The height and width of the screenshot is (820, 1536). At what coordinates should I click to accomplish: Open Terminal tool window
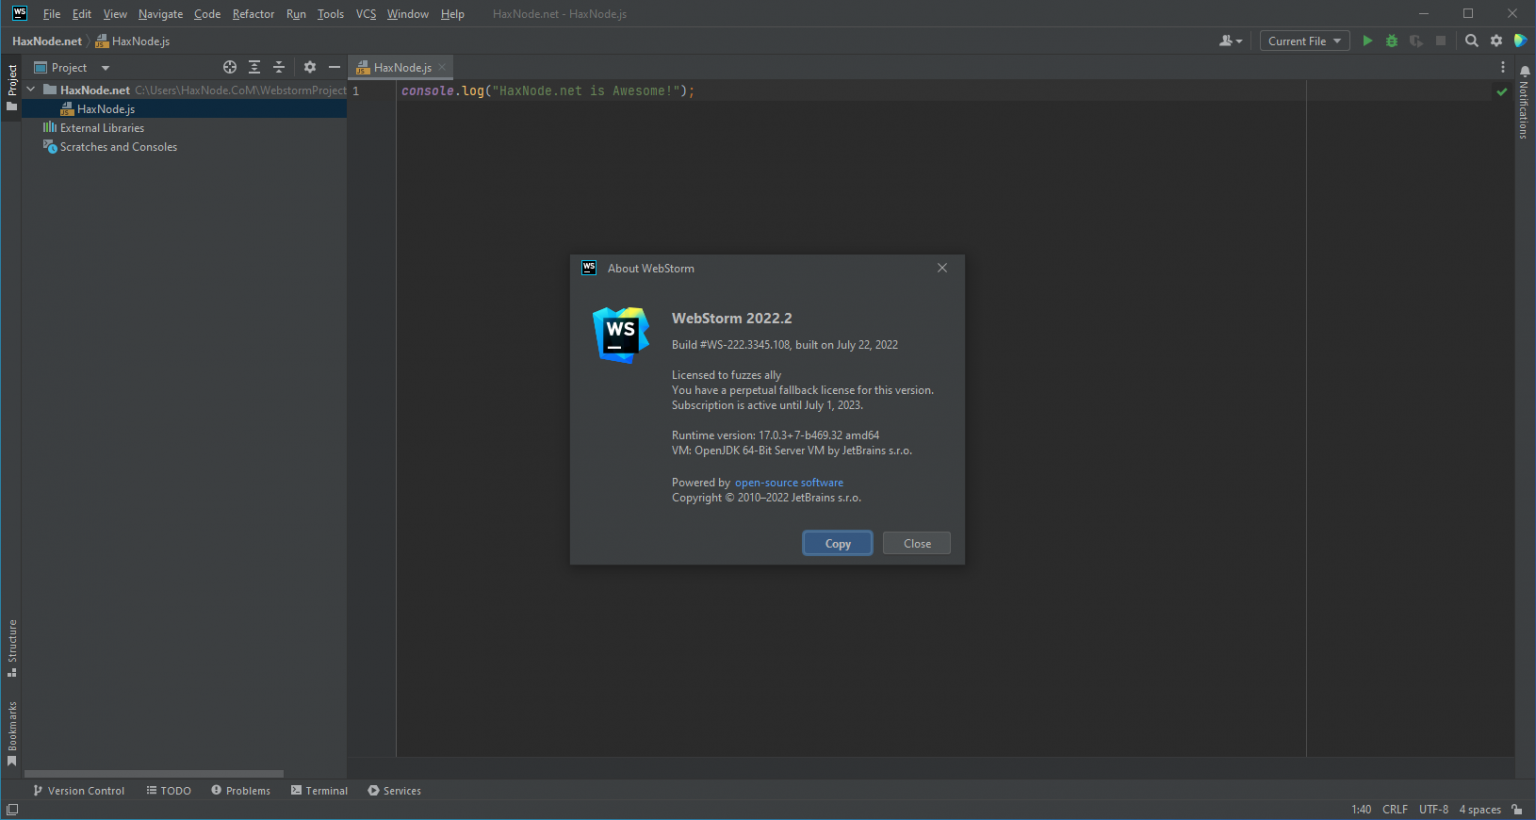pyautogui.click(x=319, y=790)
